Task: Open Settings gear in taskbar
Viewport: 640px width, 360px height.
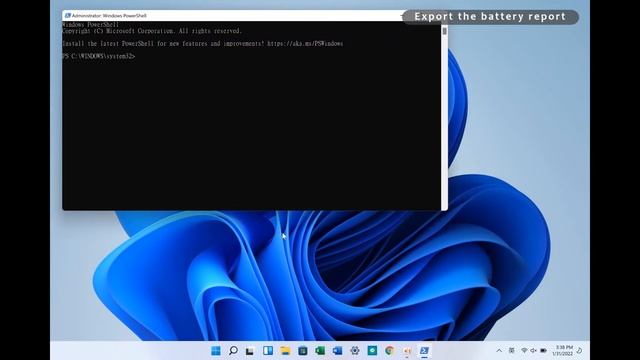Action: point(355,351)
